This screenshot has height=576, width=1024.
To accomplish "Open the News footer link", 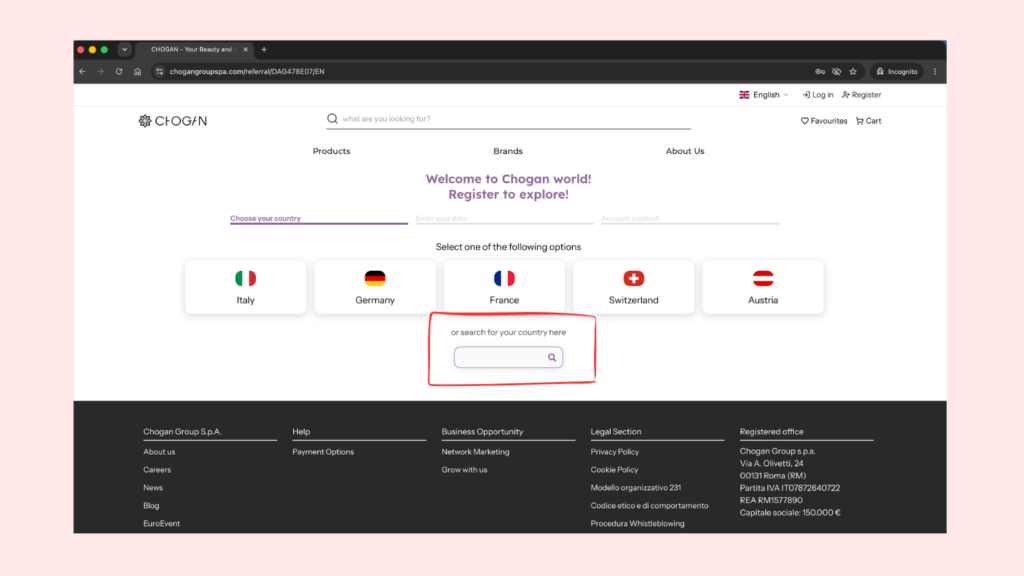I will coord(153,488).
